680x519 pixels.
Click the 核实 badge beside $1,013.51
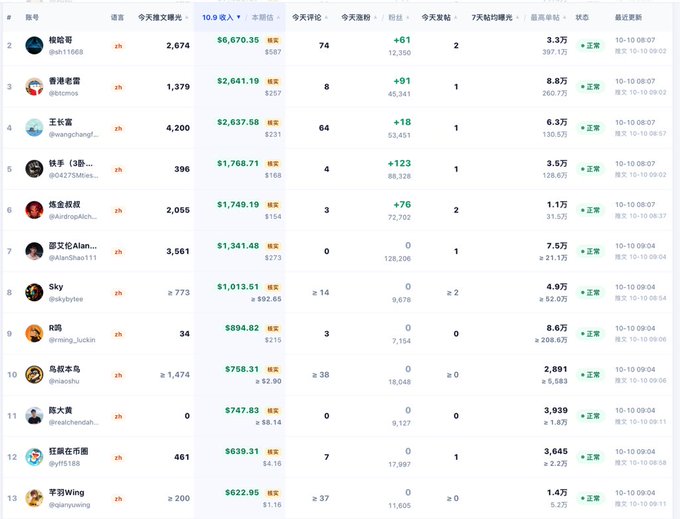point(273,287)
